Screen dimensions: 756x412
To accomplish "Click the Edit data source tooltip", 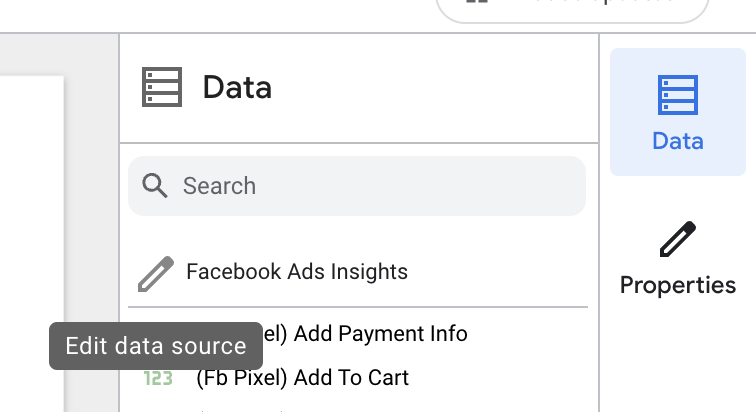I will tap(155, 346).
